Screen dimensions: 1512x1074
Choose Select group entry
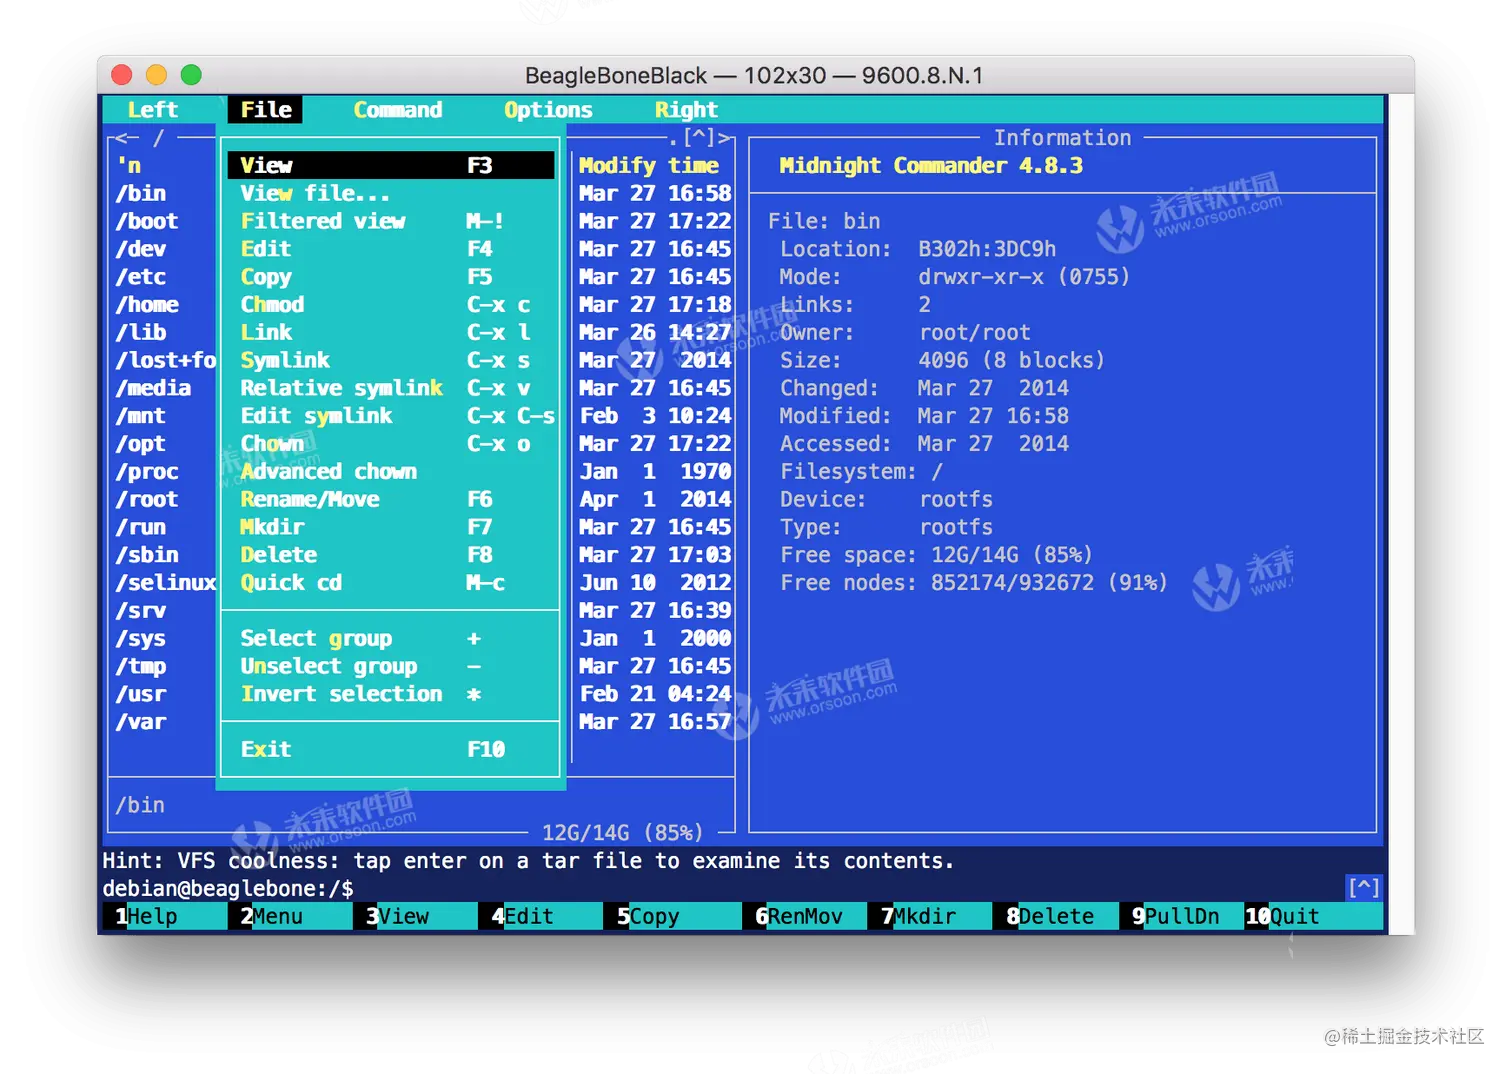coord(391,638)
